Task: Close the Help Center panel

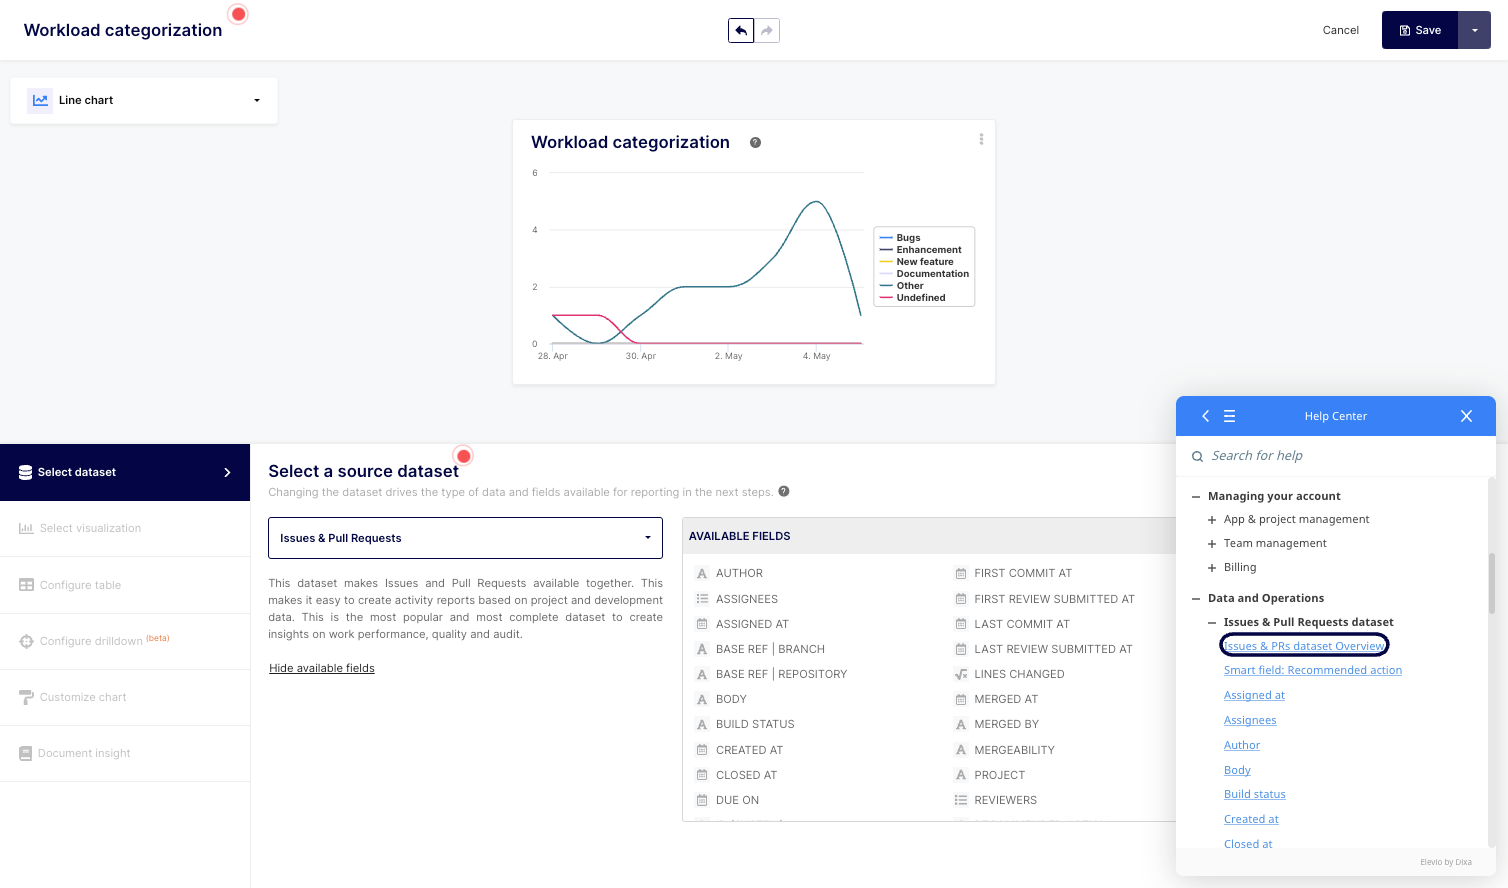Action: coord(1466,416)
